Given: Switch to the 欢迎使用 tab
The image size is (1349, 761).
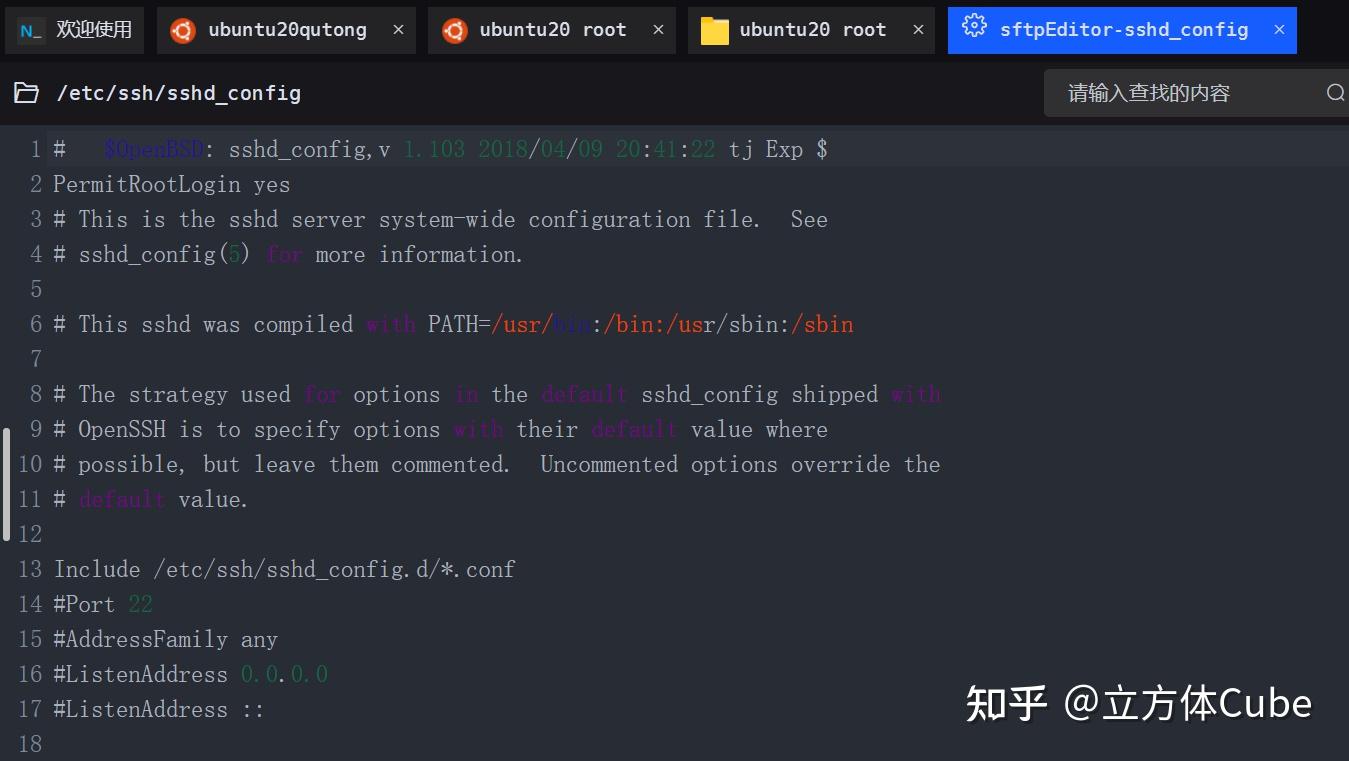Looking at the screenshot, I should [93, 30].
